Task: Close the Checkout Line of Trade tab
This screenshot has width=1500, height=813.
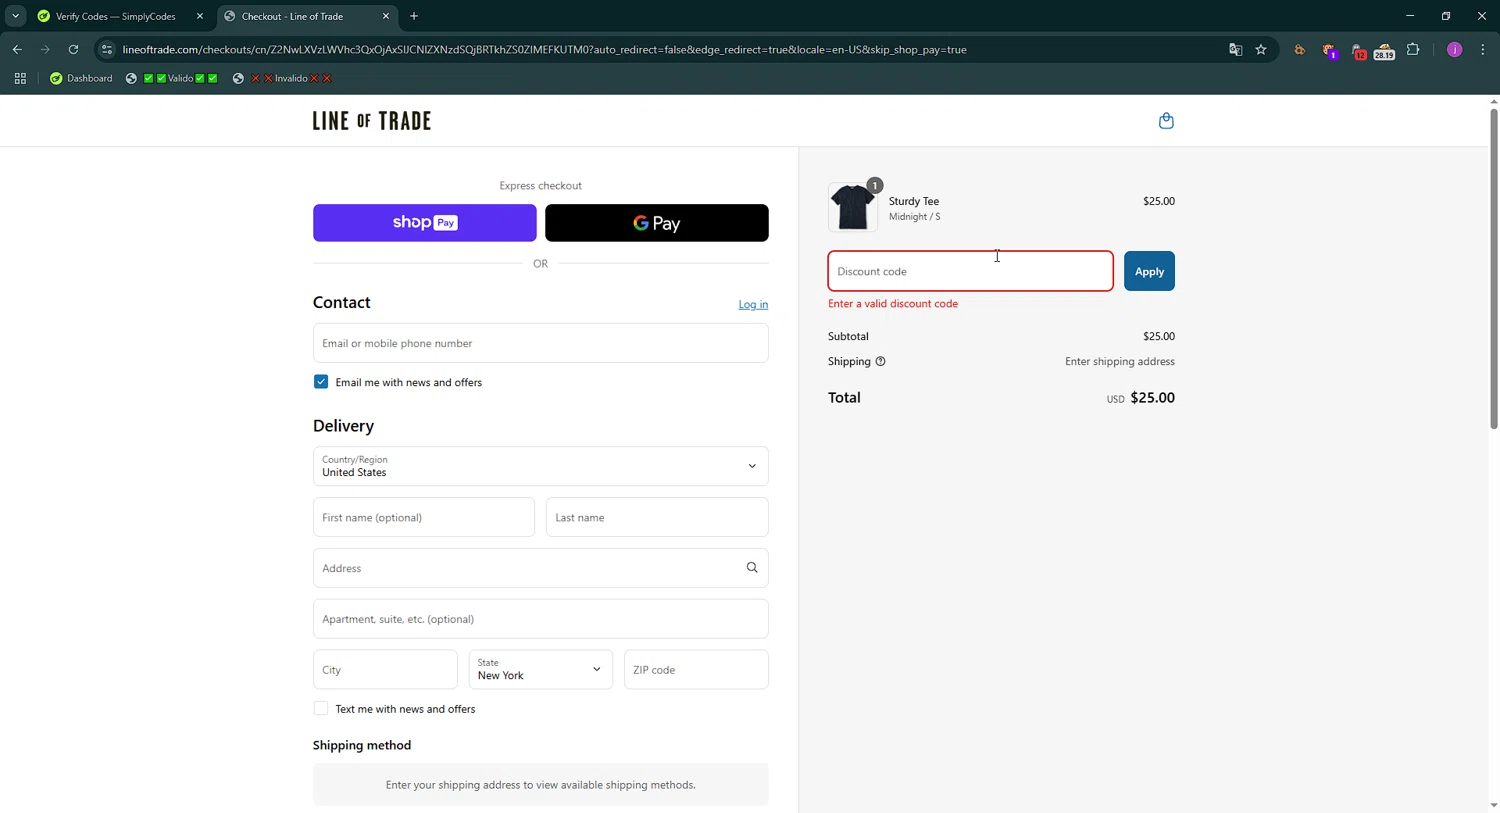Action: (x=386, y=16)
